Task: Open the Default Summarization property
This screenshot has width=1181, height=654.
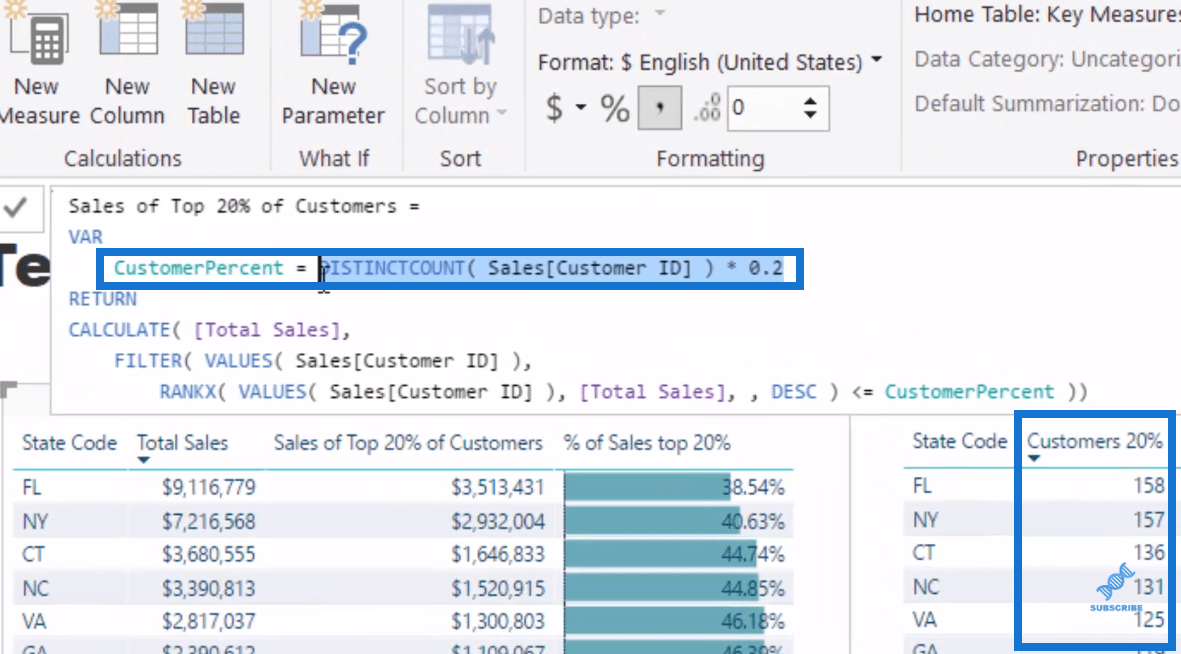Action: [x=1047, y=104]
